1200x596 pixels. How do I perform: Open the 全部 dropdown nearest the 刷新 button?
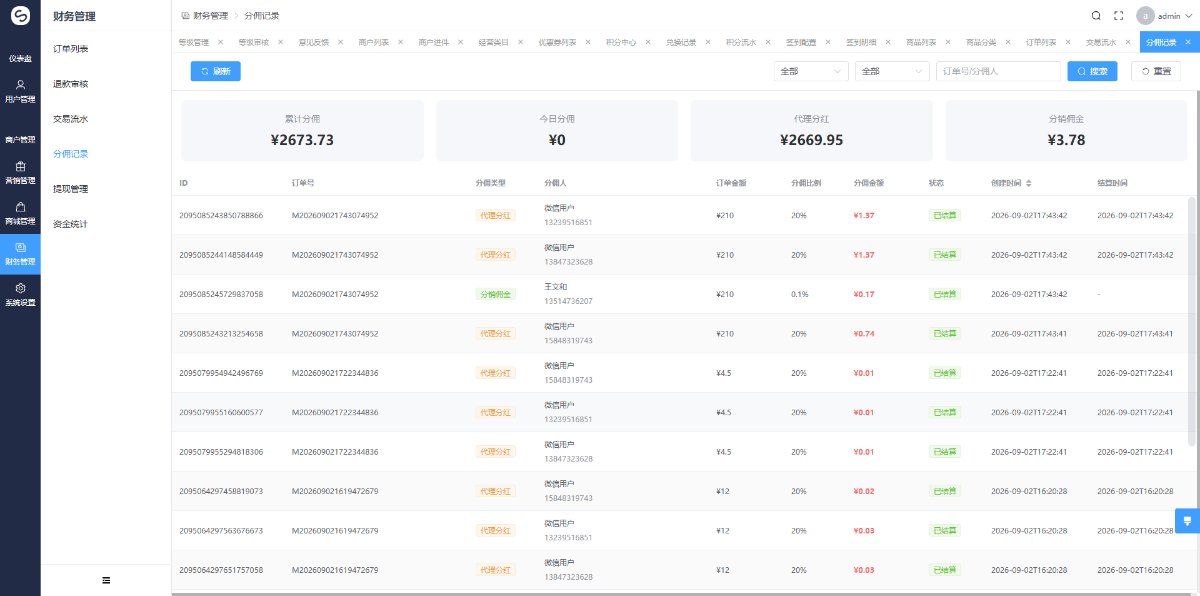[811, 71]
